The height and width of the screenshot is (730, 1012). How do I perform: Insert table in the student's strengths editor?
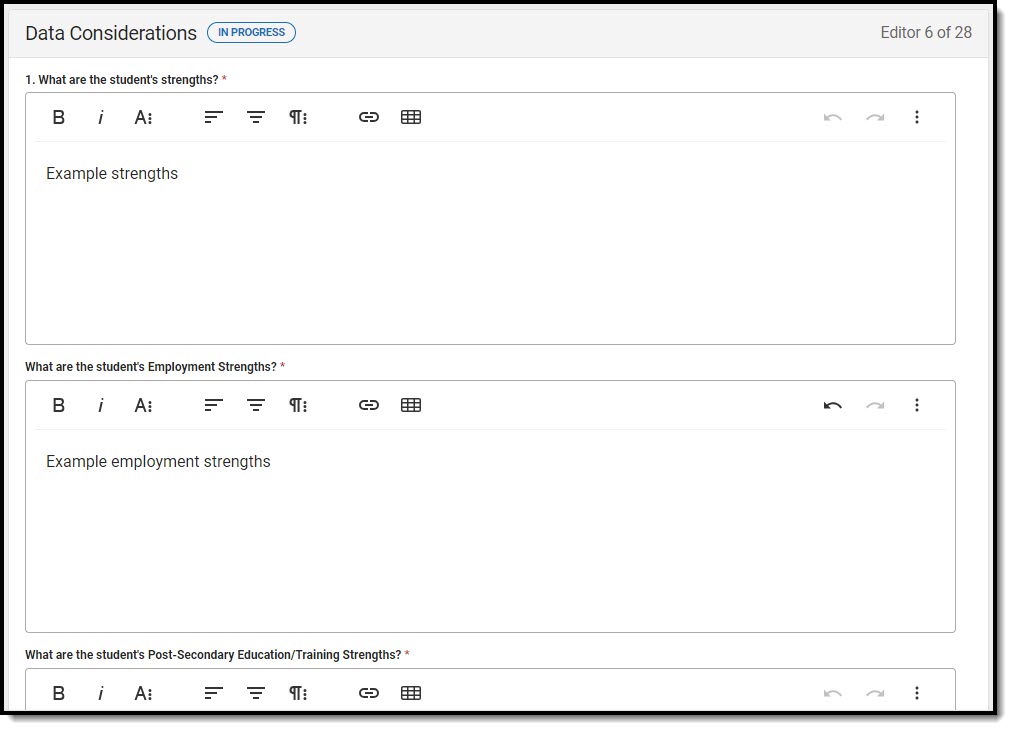coord(411,117)
